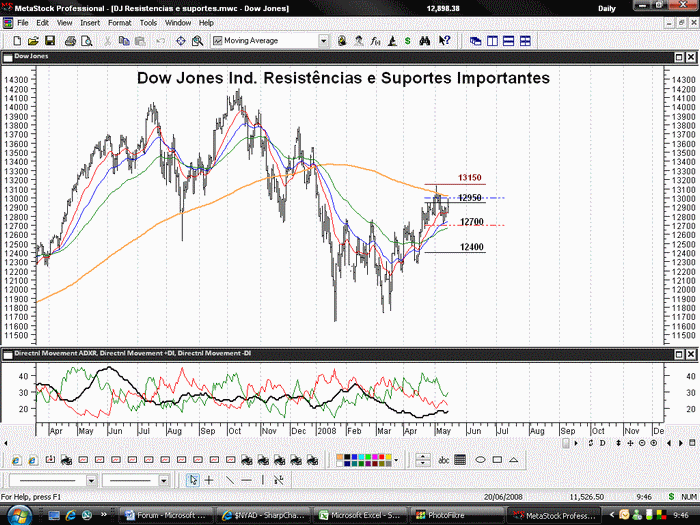Click the What's This help arrow icon
Viewport: 700px width, 525px height.
(444, 41)
